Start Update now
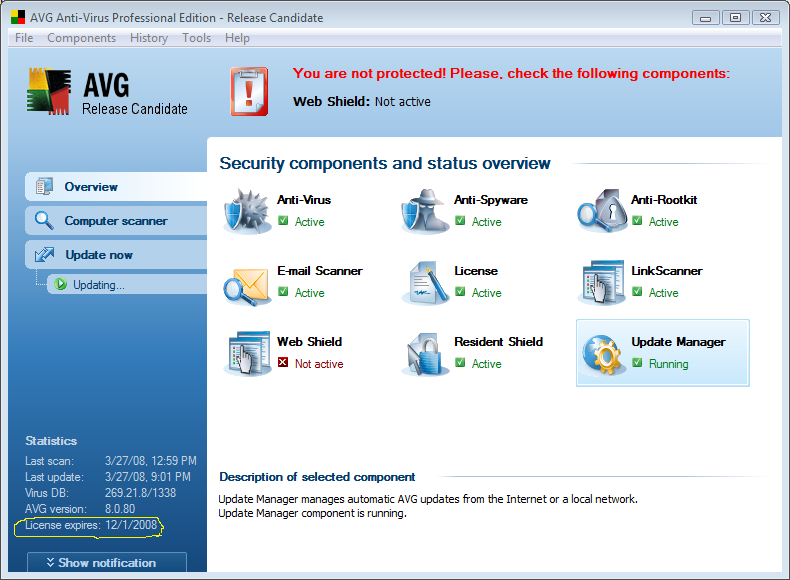 tap(116, 254)
